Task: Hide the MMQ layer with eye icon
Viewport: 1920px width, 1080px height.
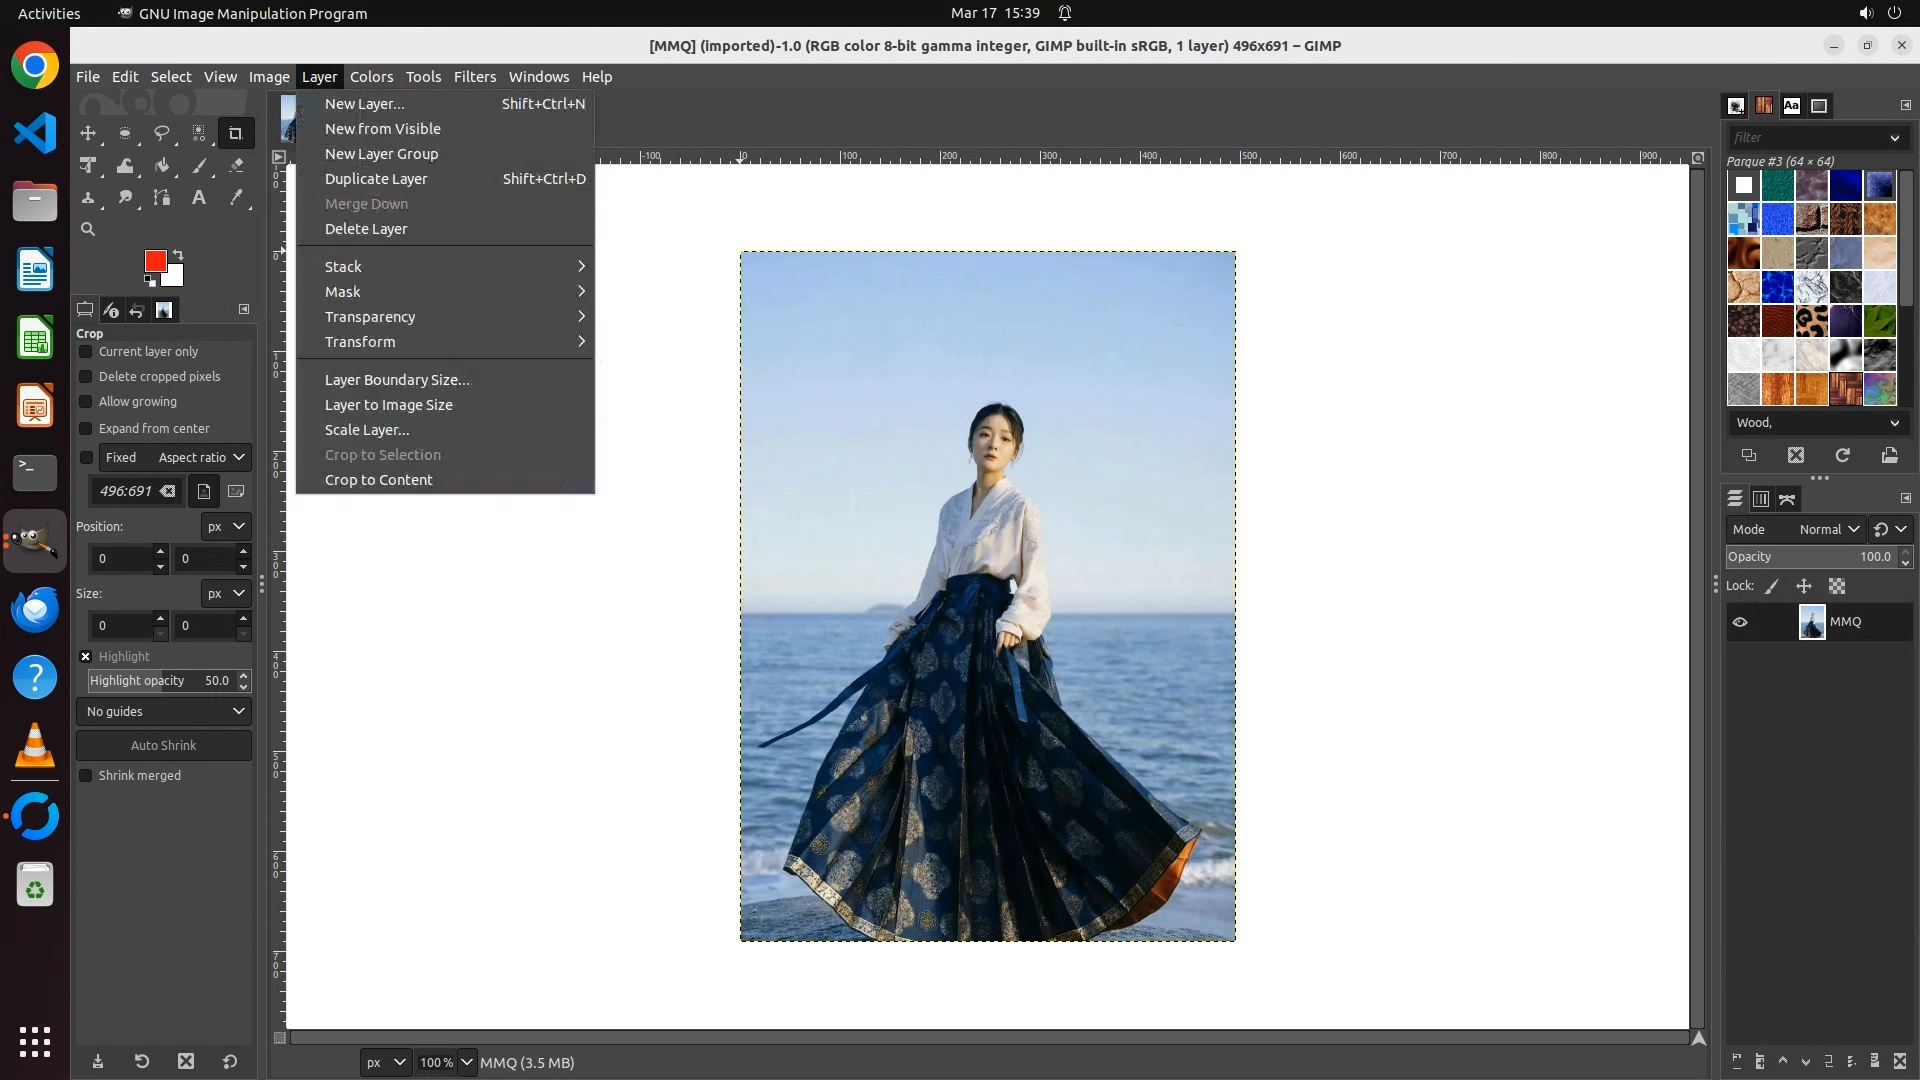Action: 1740,622
